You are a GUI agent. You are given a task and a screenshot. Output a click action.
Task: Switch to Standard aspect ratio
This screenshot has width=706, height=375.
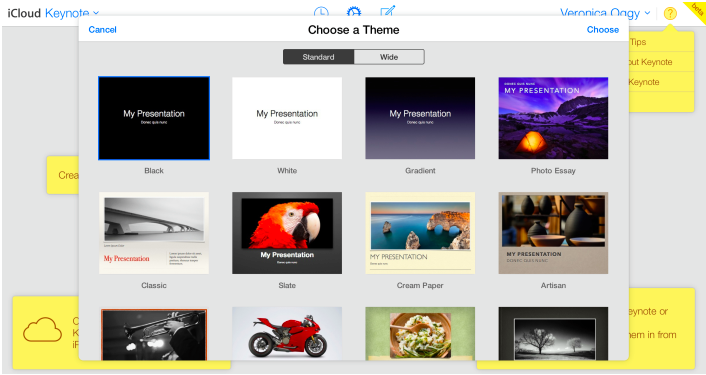(318, 57)
